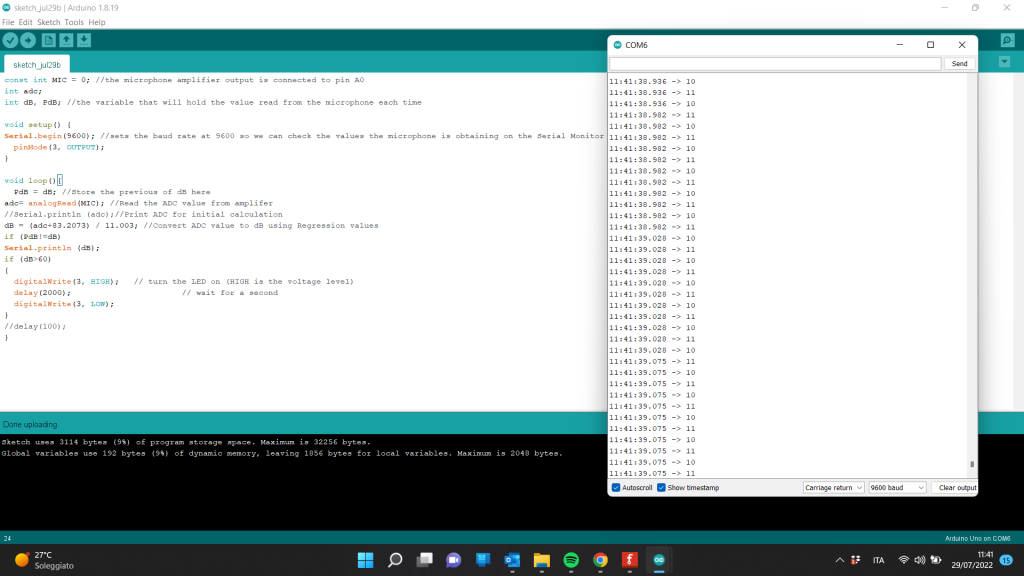Open the tab options arrow dropdown
This screenshot has height=576, width=1024.
tap(1005, 62)
